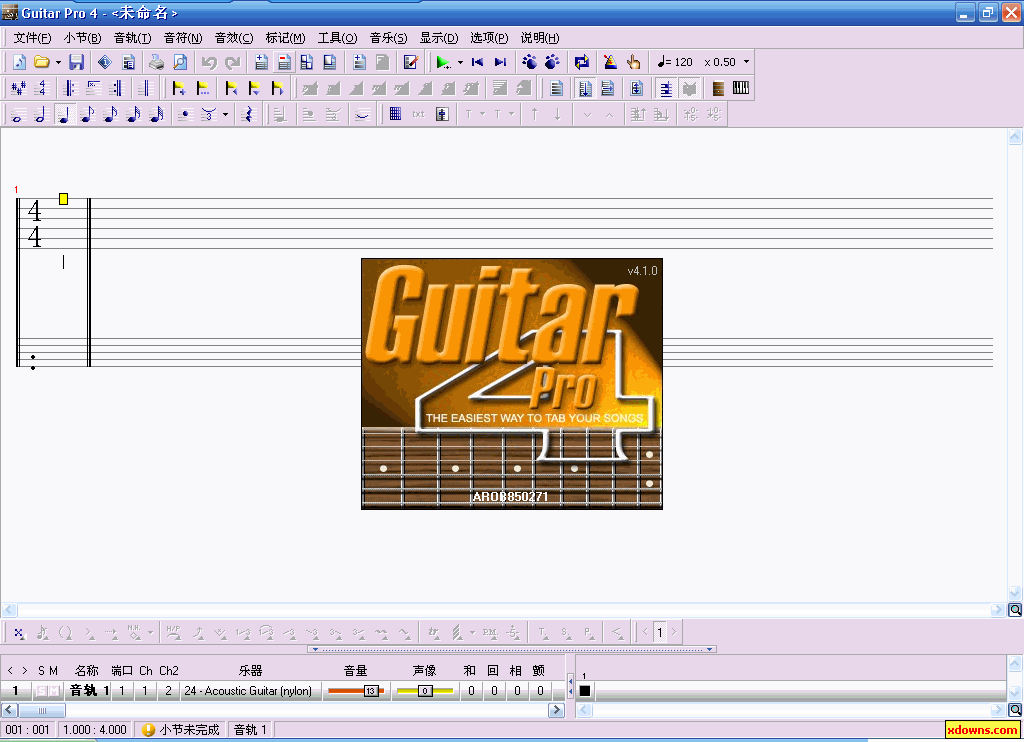Click the right chevron in mixer header
Image resolution: width=1024 pixels, height=742 pixels.
25,671
